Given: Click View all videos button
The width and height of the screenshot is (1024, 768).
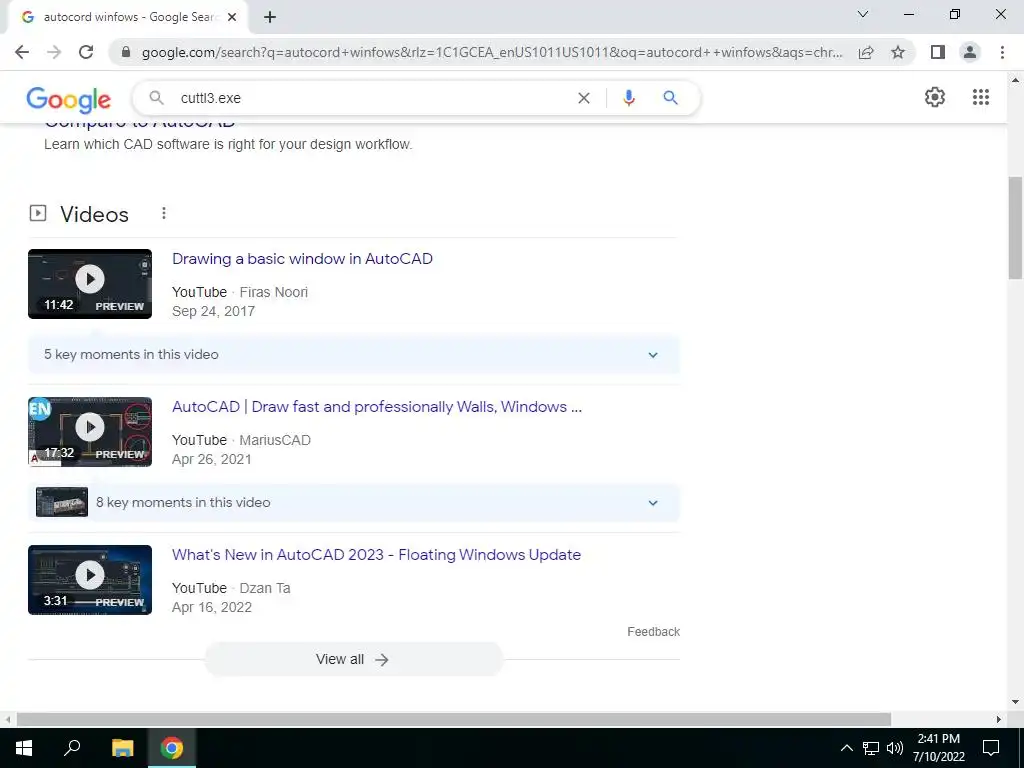Looking at the screenshot, I should click(x=353, y=660).
